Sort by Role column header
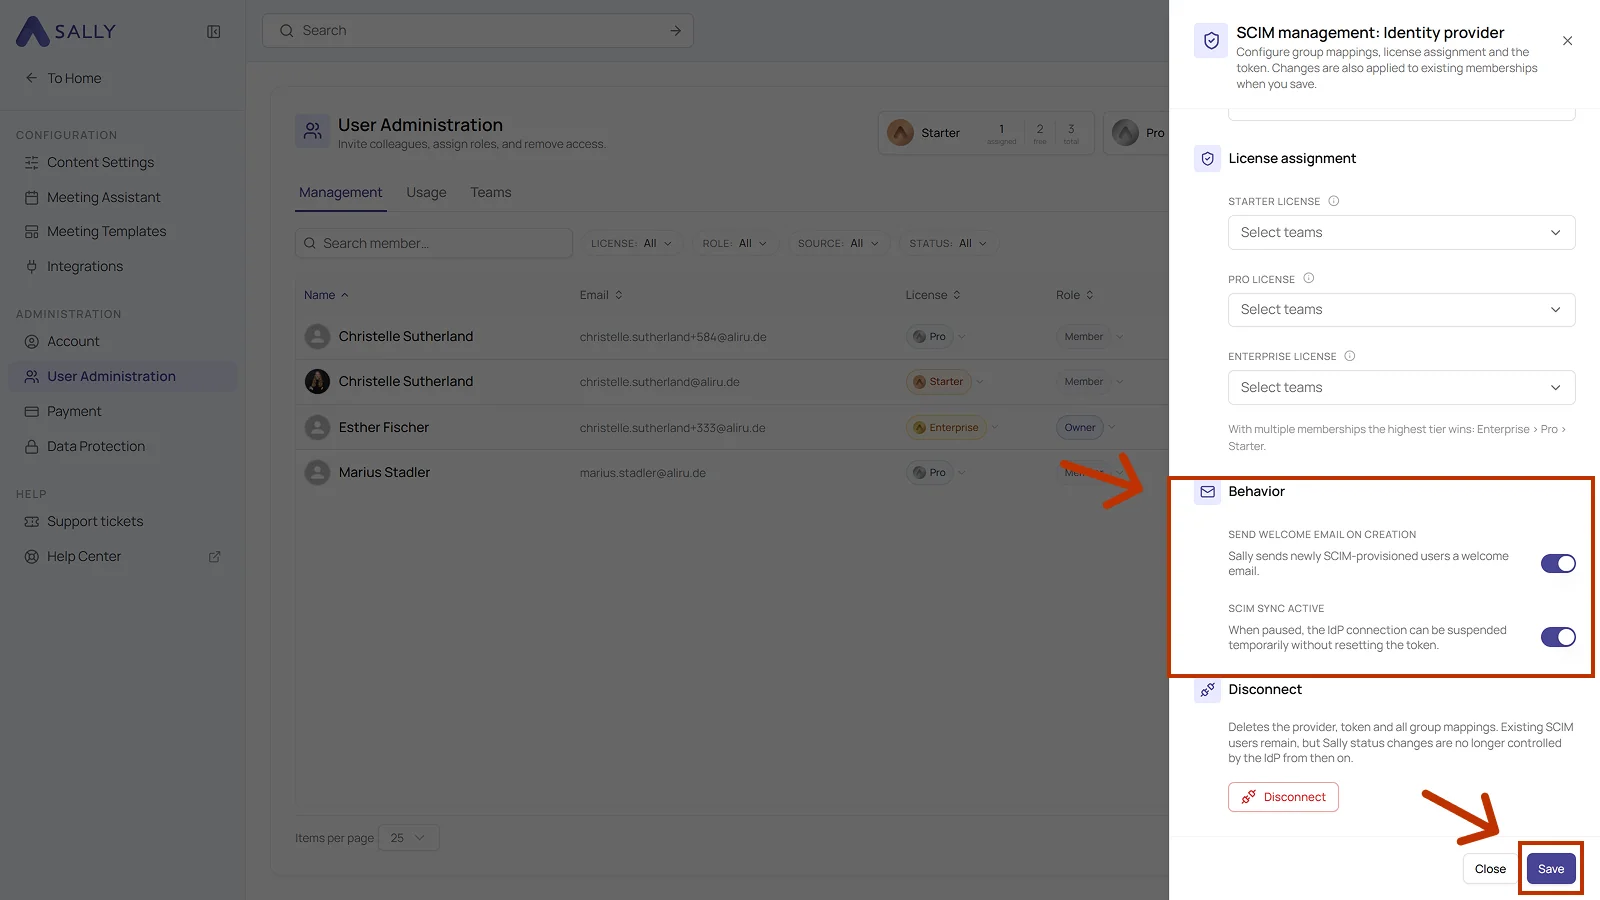The height and width of the screenshot is (900, 1600). (x=1075, y=295)
